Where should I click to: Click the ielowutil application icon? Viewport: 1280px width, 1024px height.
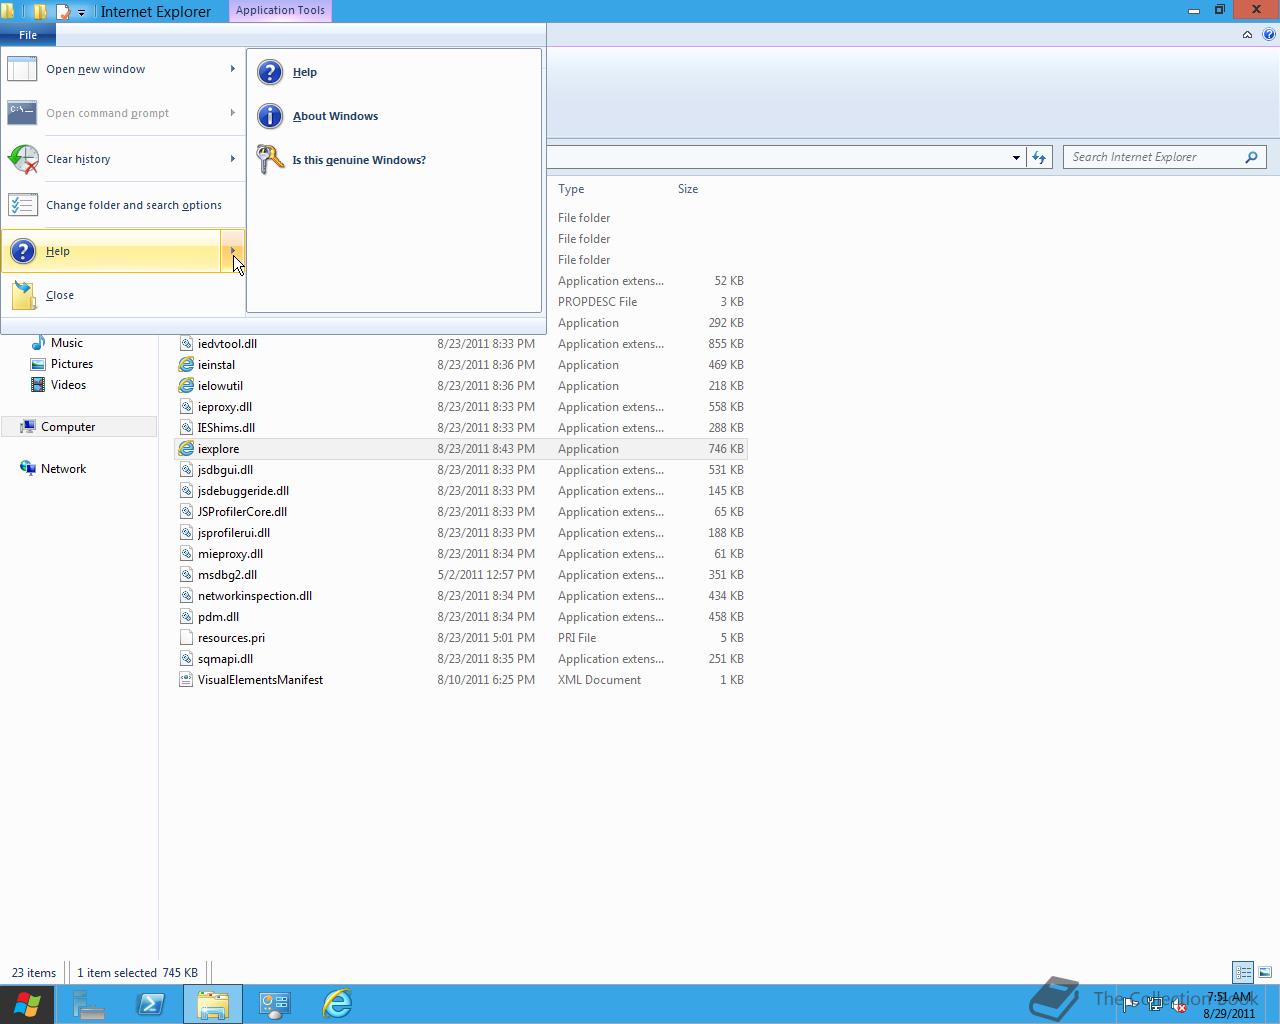click(186, 386)
